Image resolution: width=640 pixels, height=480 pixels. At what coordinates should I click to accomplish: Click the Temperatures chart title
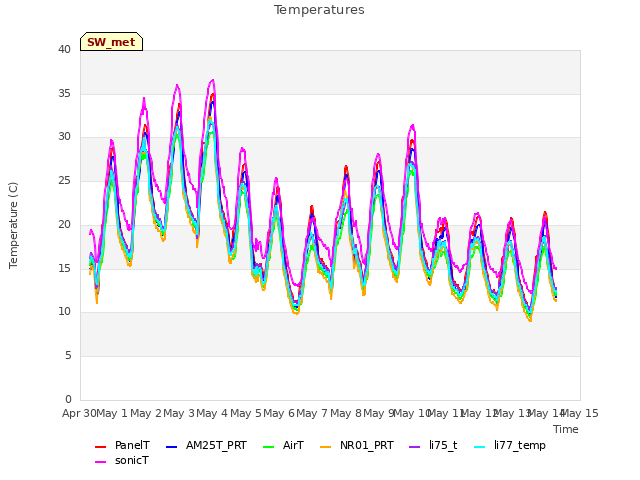click(x=319, y=10)
